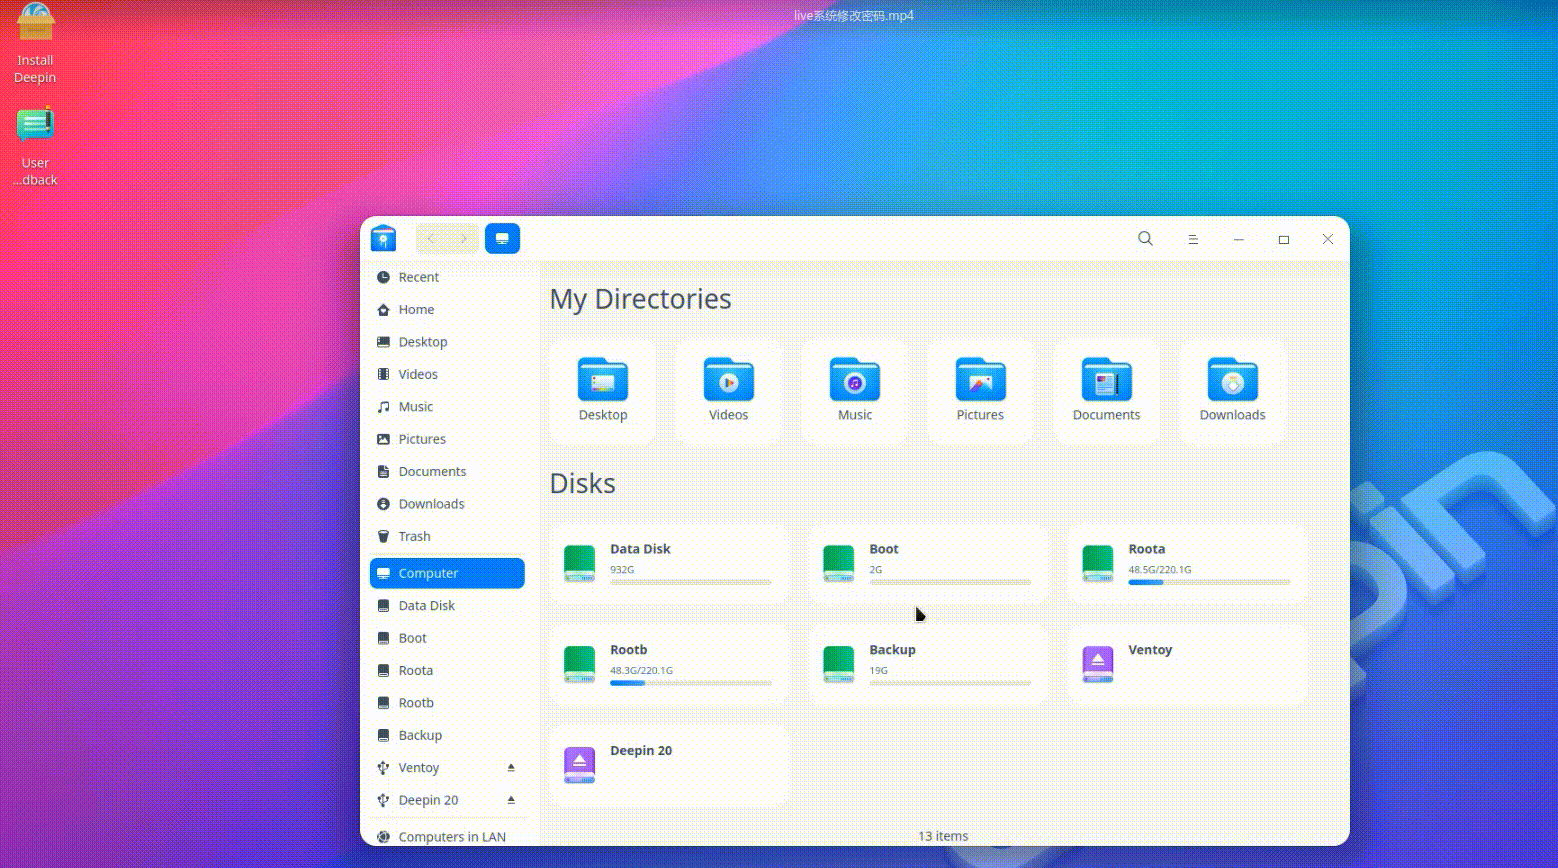Screen dimensions: 1558x868
Task: Go to Home in the sidebar
Action: pyautogui.click(x=416, y=310)
